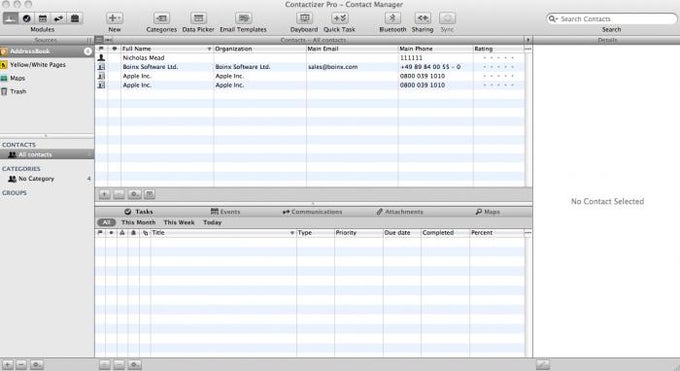This screenshot has height=371, width=680.
Task: Filter tasks by This Month
Action: (x=138, y=222)
